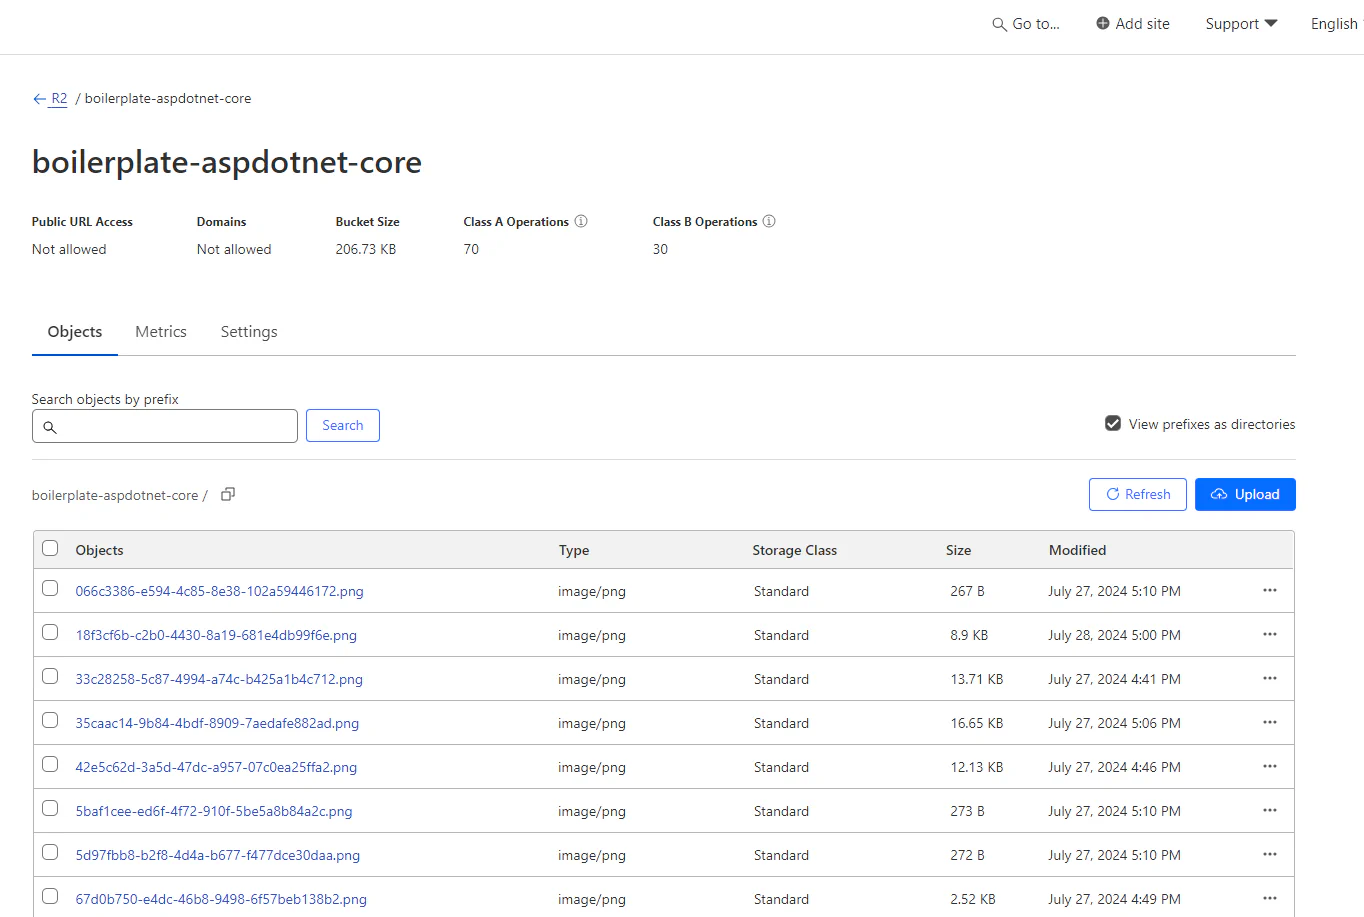Click the Add site plus icon

click(1101, 22)
